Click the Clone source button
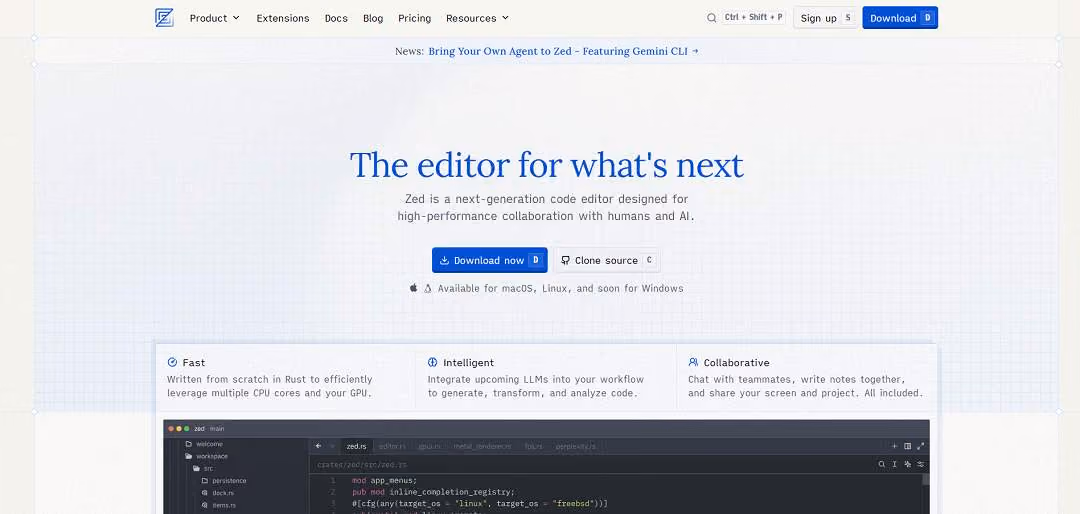 (x=606, y=260)
